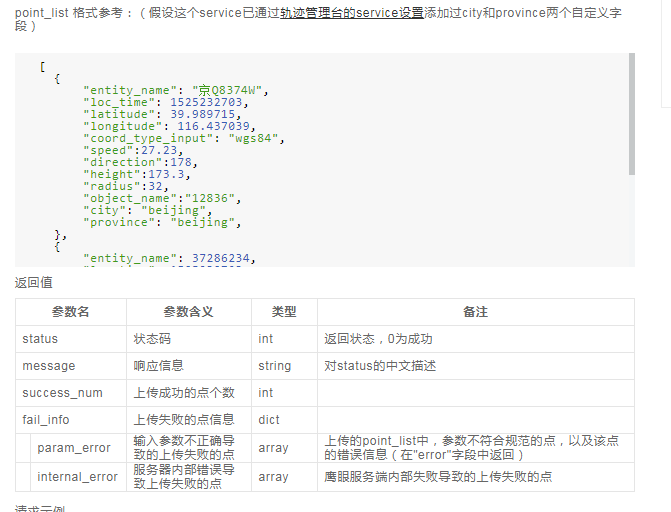Click the speed value 27.23

point(159,150)
